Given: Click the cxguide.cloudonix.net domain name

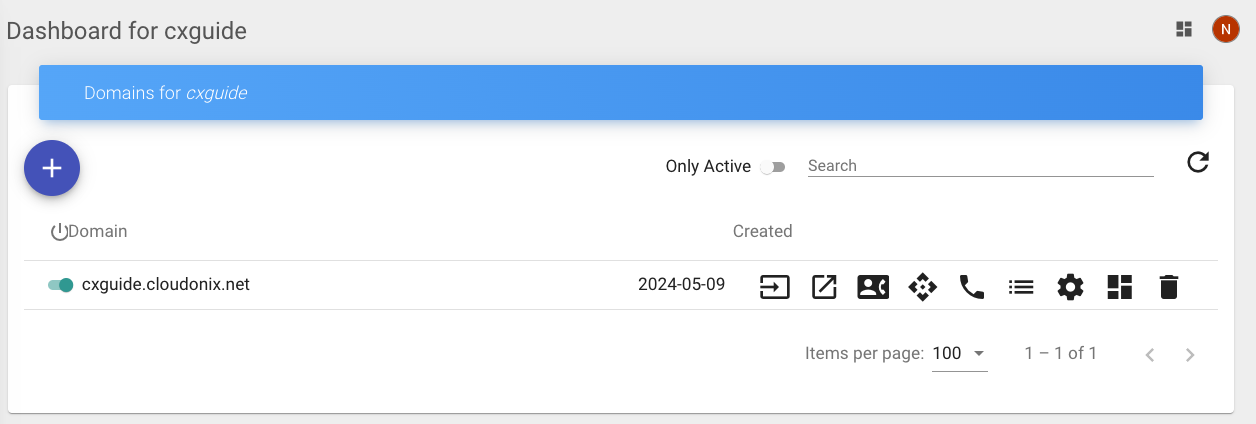Looking at the screenshot, I should [166, 284].
